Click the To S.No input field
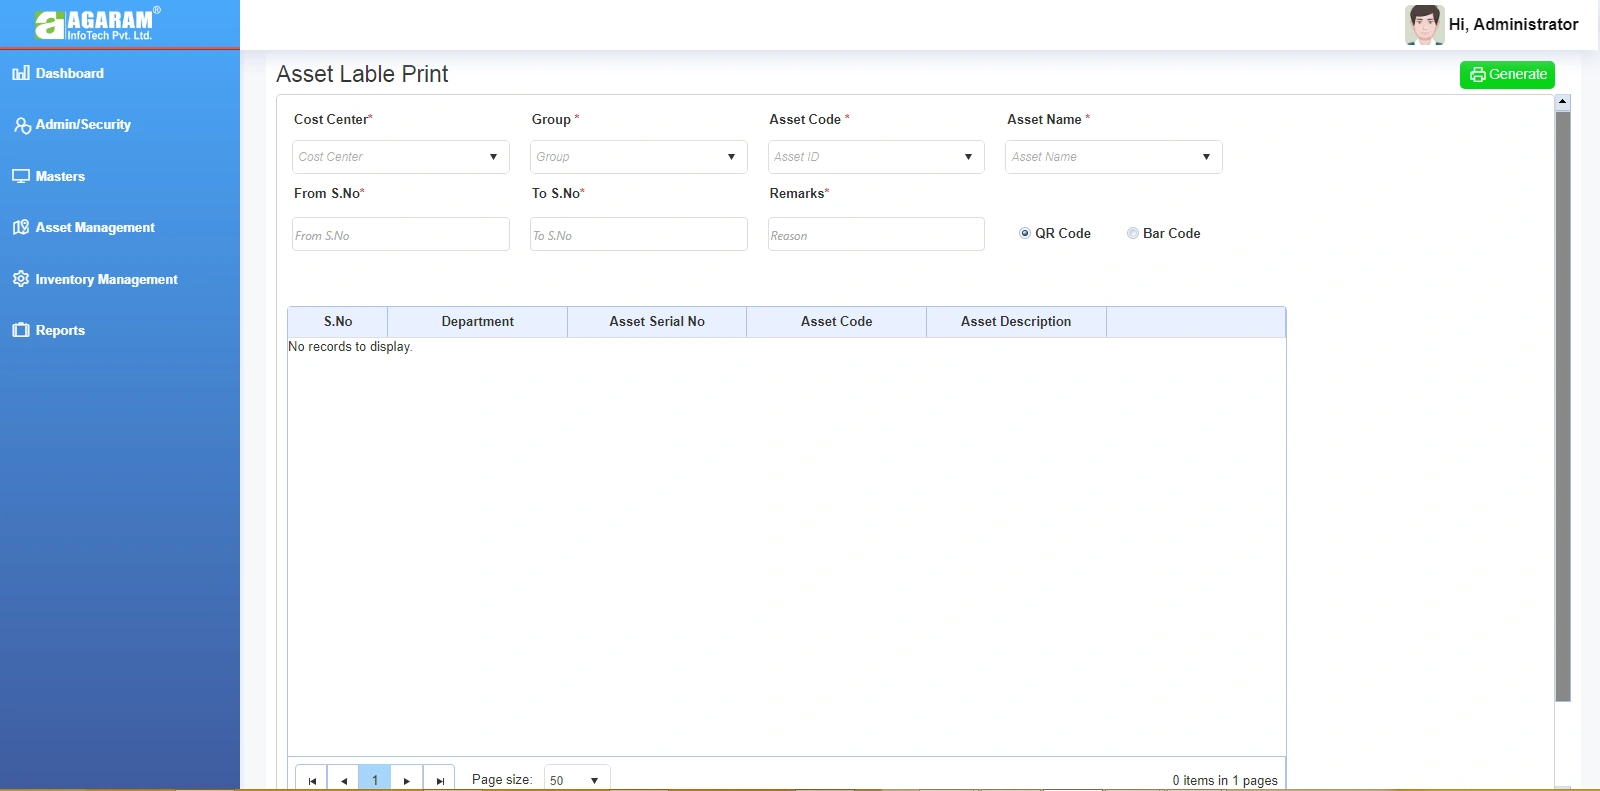This screenshot has height=791, width=1600. click(x=639, y=234)
